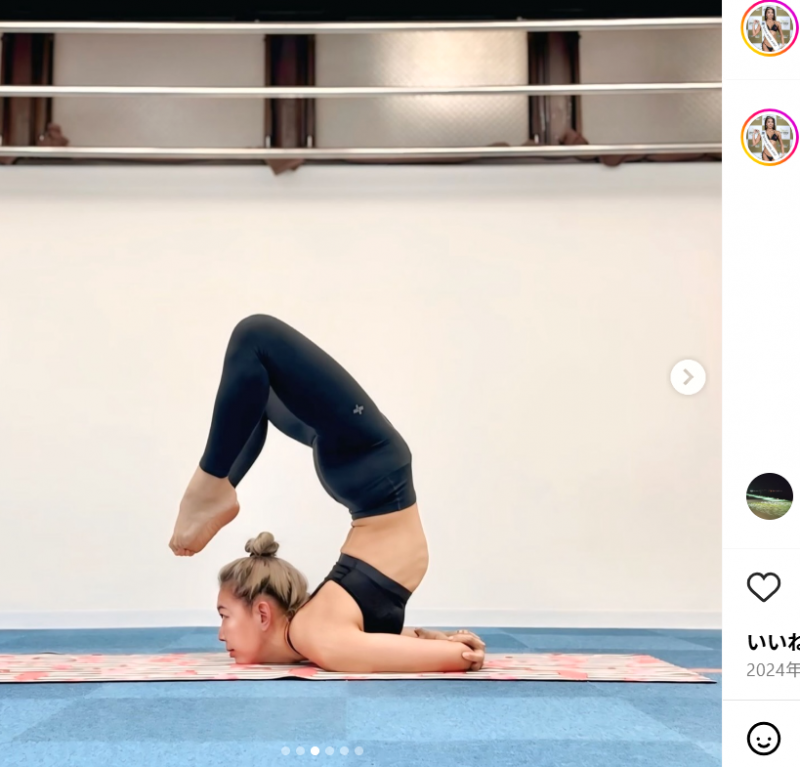Viewport: 800px width, 767px height.
Task: Jump to the first carousel dot
Action: pos(286,751)
